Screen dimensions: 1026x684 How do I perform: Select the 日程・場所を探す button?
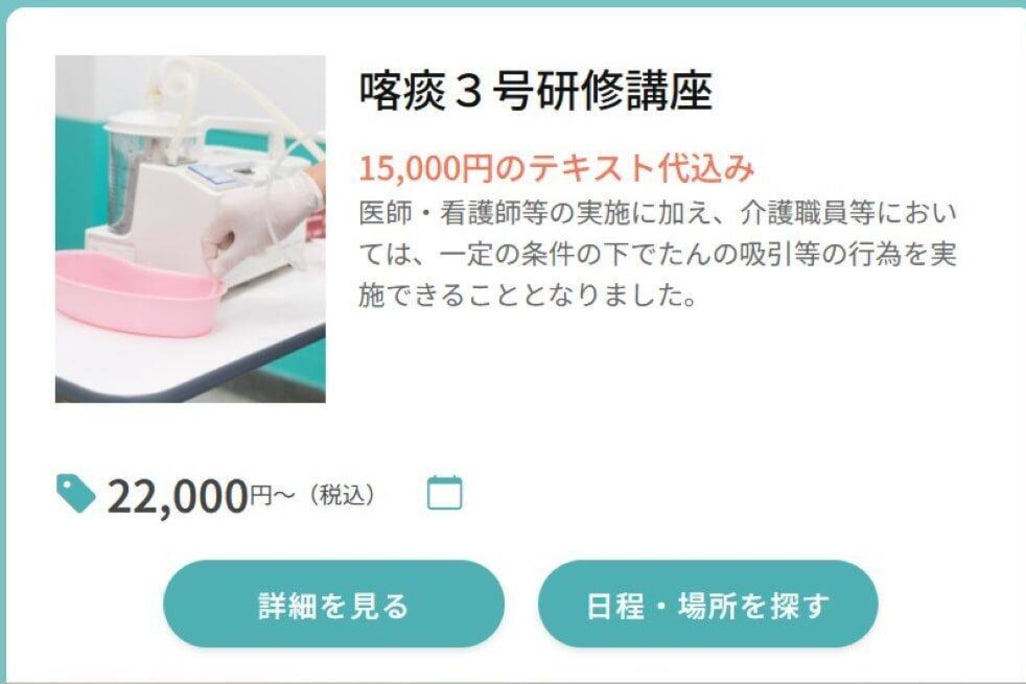[708, 604]
